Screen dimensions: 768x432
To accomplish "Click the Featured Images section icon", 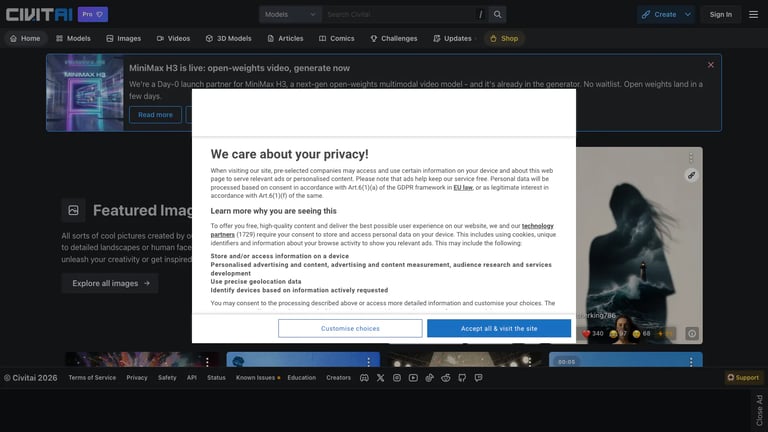I will [x=73, y=210].
